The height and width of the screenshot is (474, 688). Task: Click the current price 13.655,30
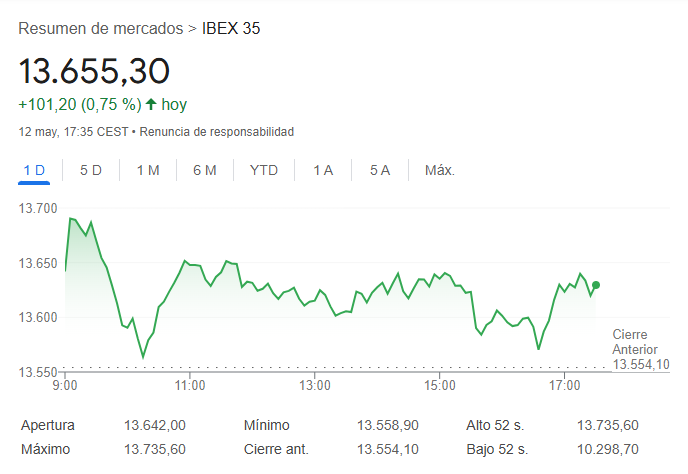click(94, 71)
